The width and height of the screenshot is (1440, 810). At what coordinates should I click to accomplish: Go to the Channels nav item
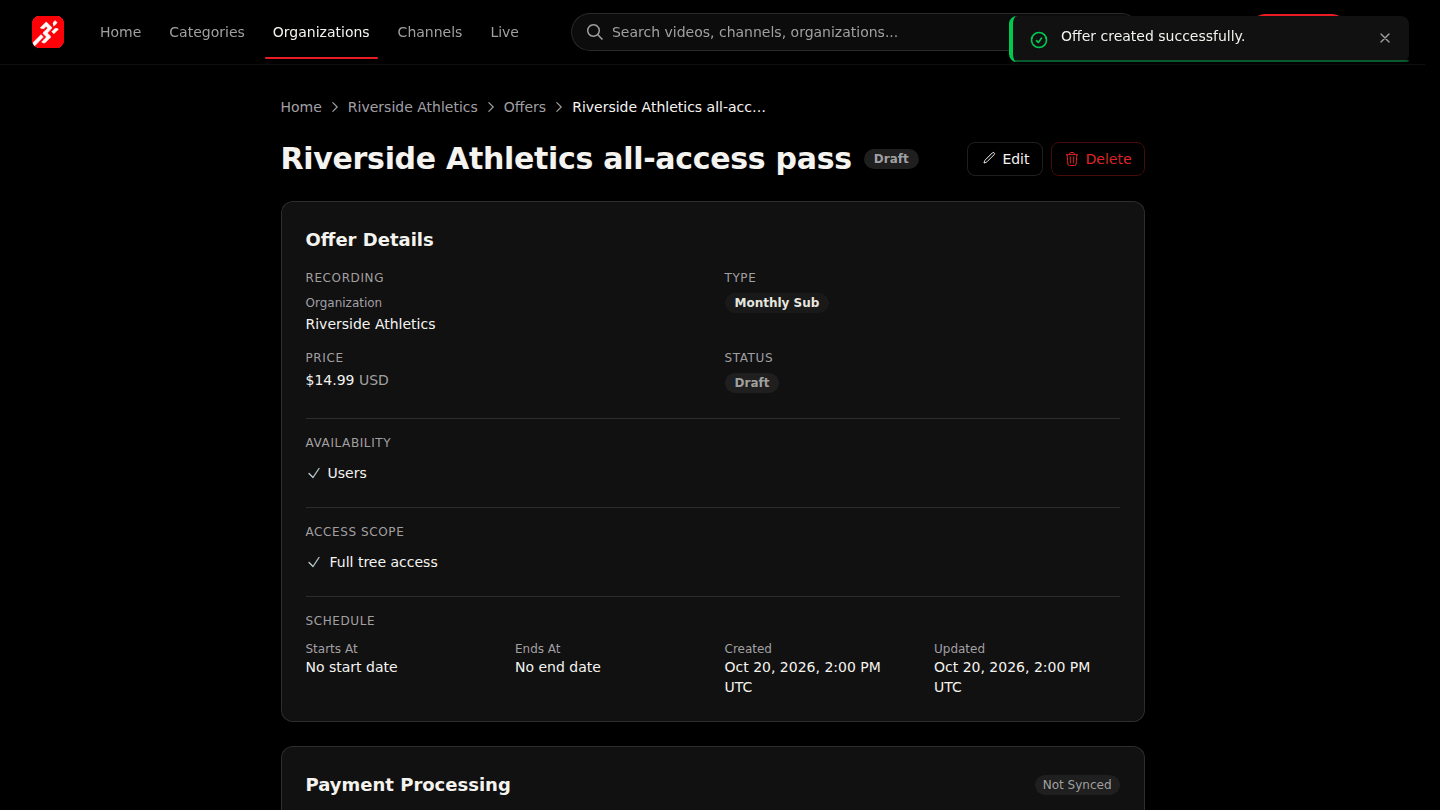tap(430, 32)
